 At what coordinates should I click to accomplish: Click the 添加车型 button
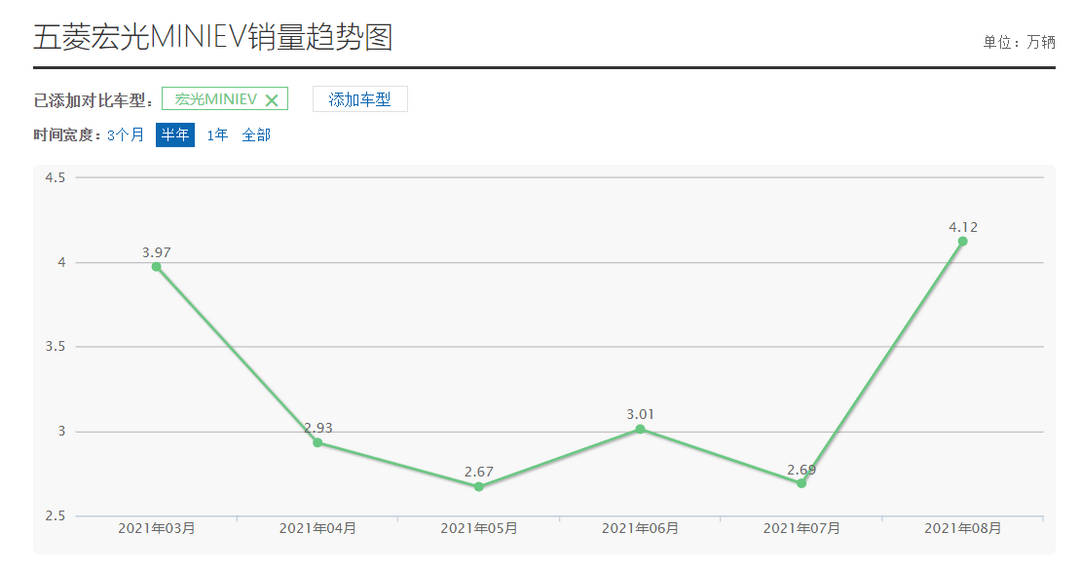tap(360, 99)
